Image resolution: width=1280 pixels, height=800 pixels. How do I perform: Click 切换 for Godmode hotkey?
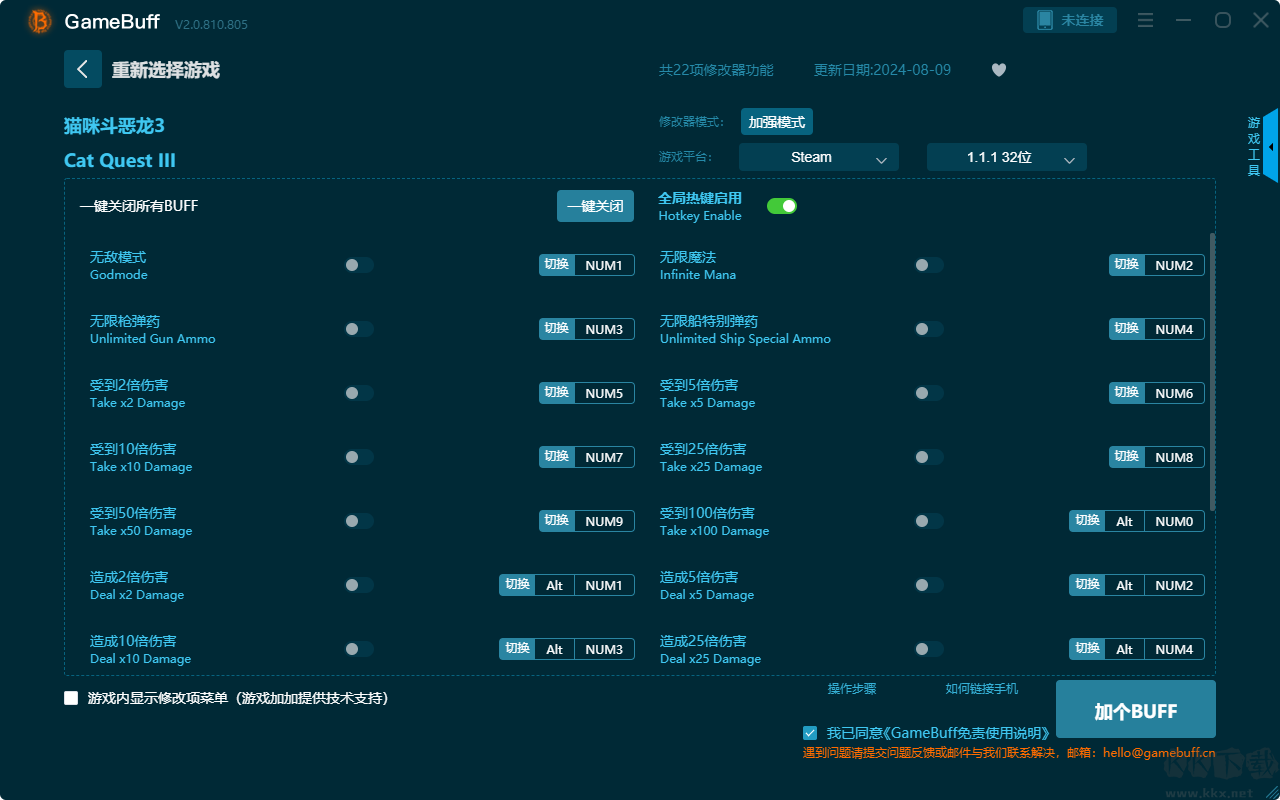pos(557,265)
